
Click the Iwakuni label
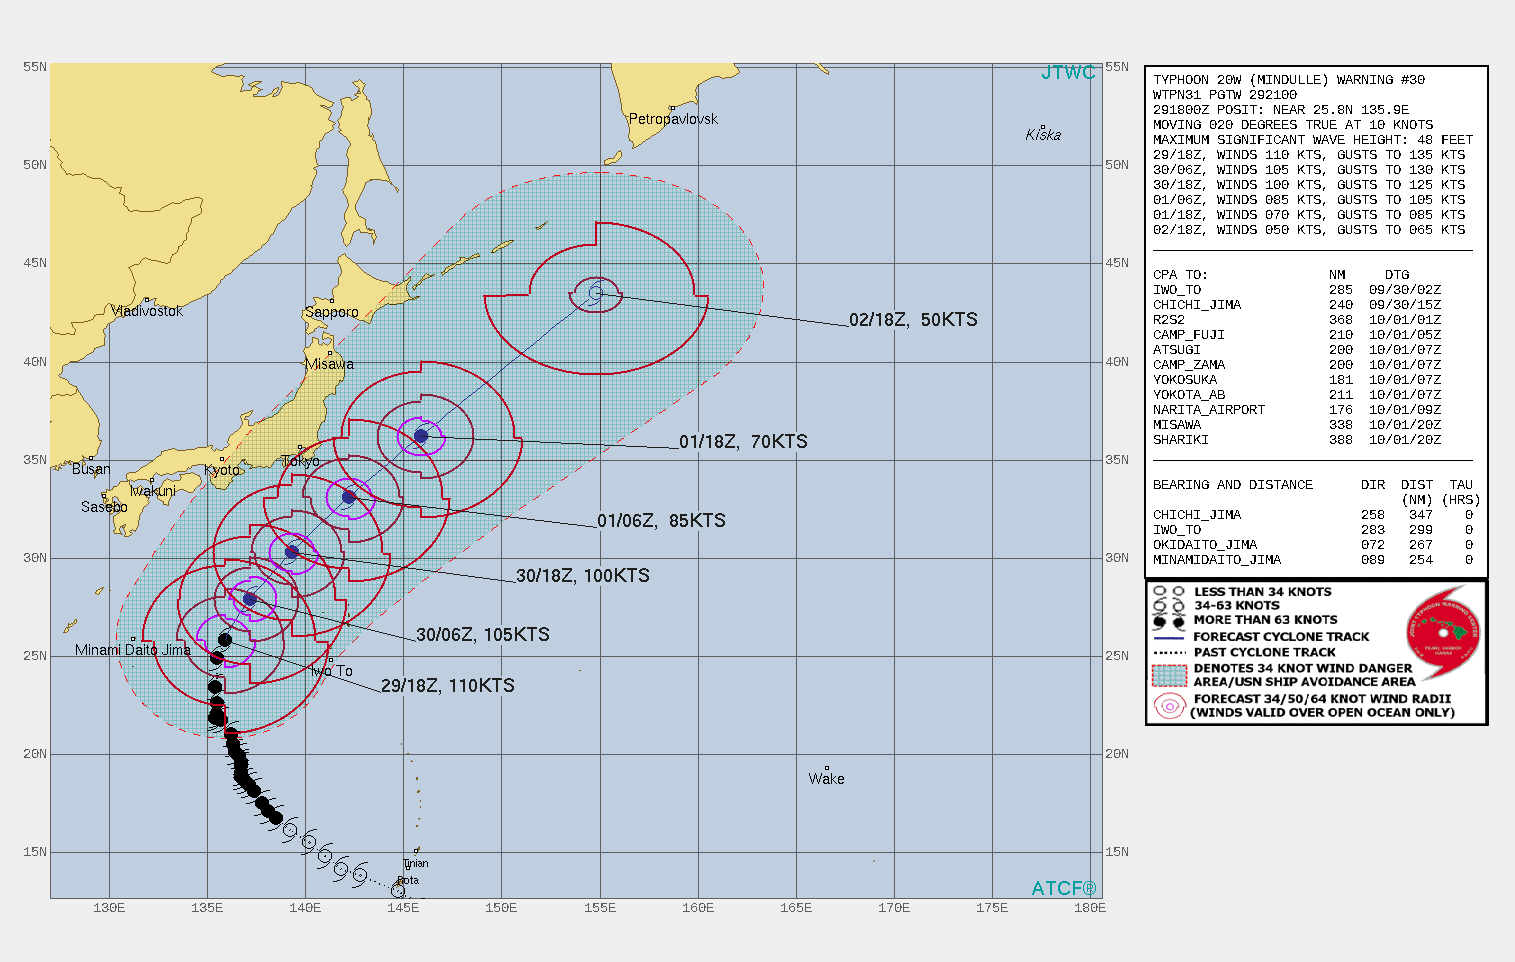coord(152,491)
